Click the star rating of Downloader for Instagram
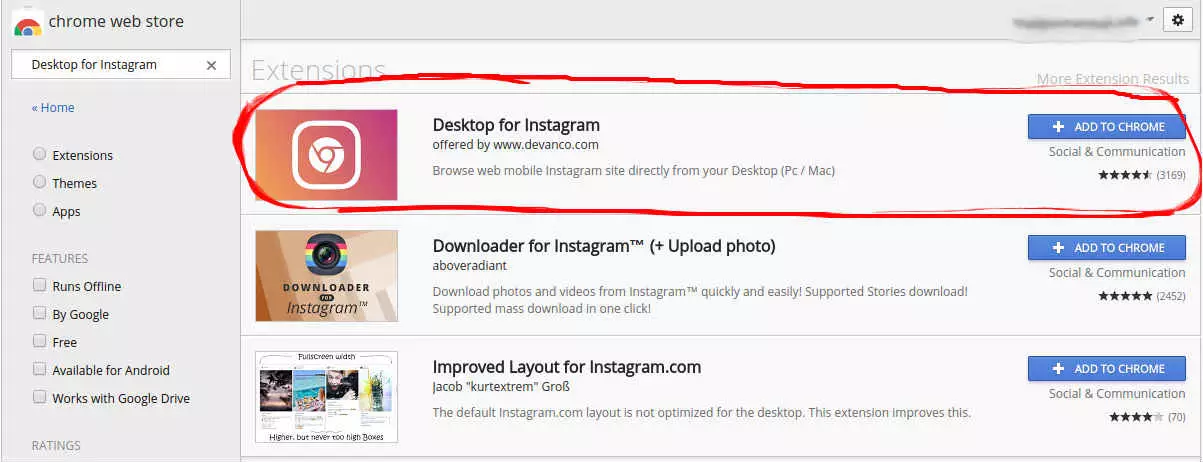The image size is (1203, 462). (x=1125, y=296)
